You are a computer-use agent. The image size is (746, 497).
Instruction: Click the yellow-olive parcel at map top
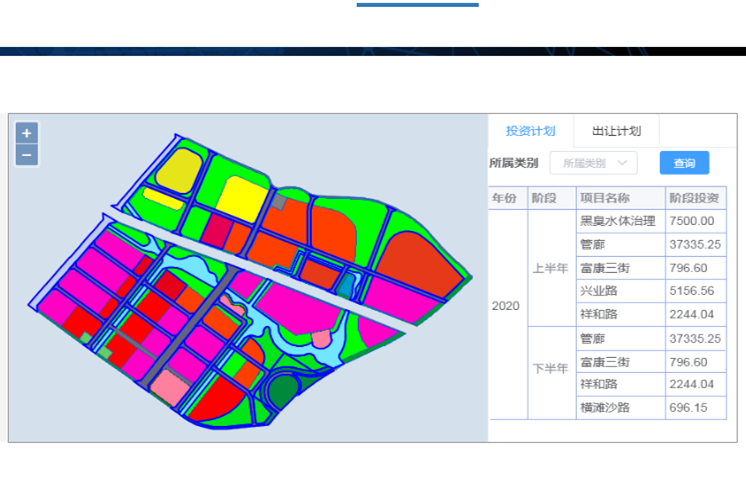[x=178, y=170]
